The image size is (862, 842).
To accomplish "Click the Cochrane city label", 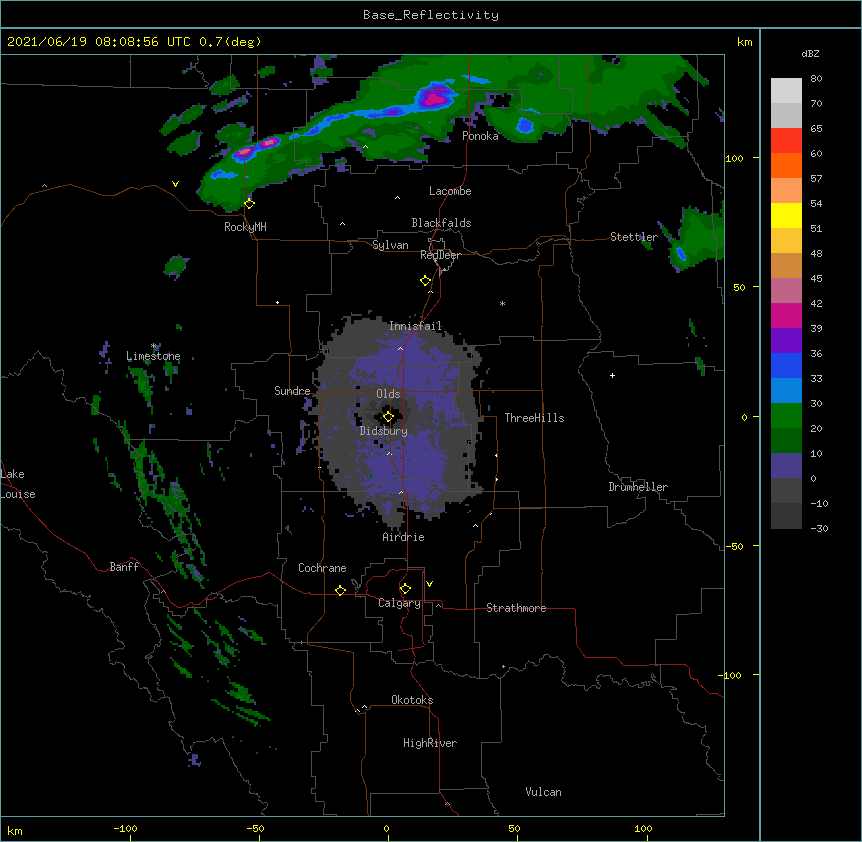I will 322,568.
